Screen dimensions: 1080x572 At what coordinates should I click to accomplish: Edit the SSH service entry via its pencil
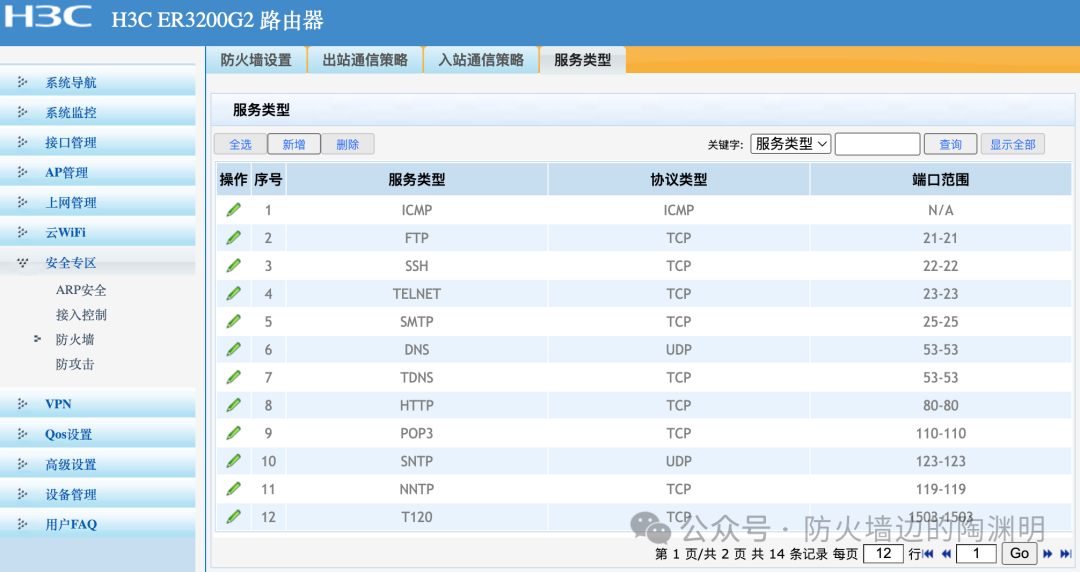click(x=233, y=266)
